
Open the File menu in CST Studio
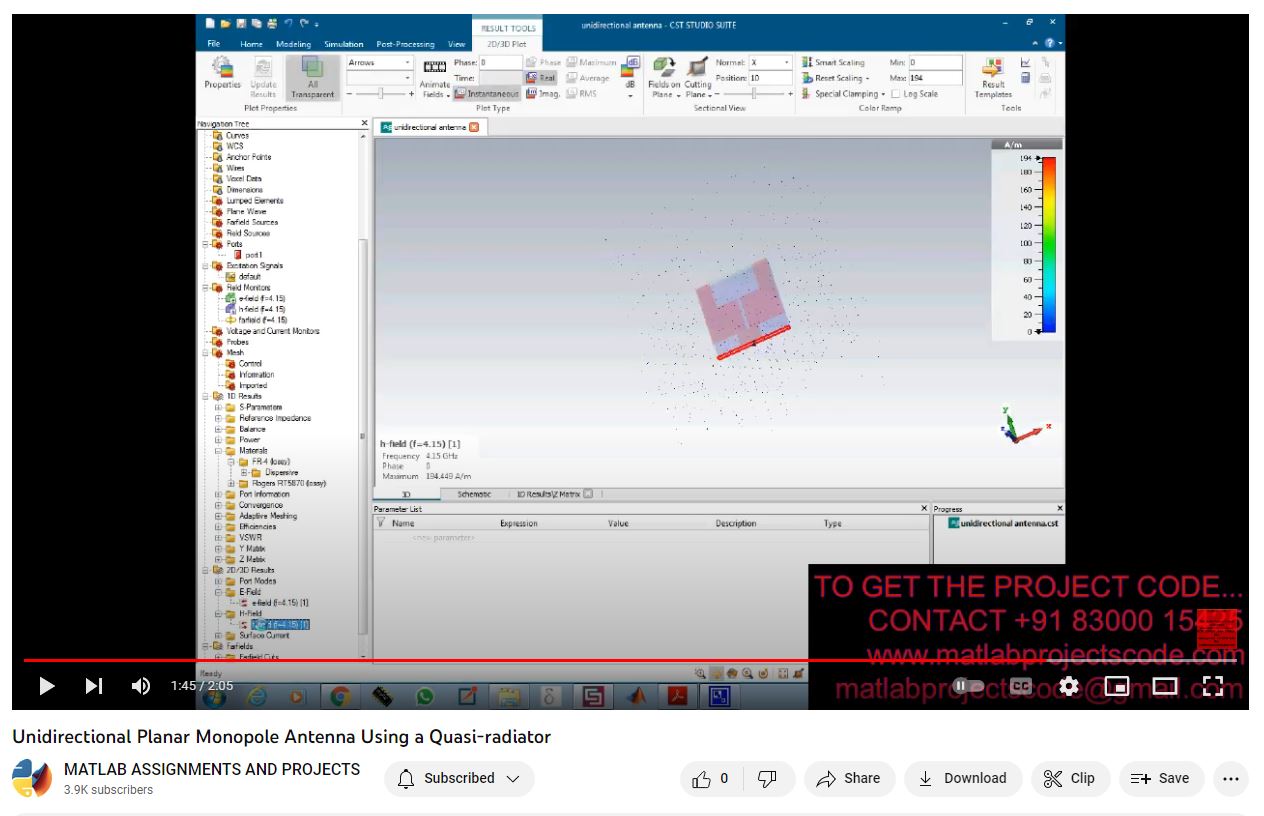[x=214, y=44]
